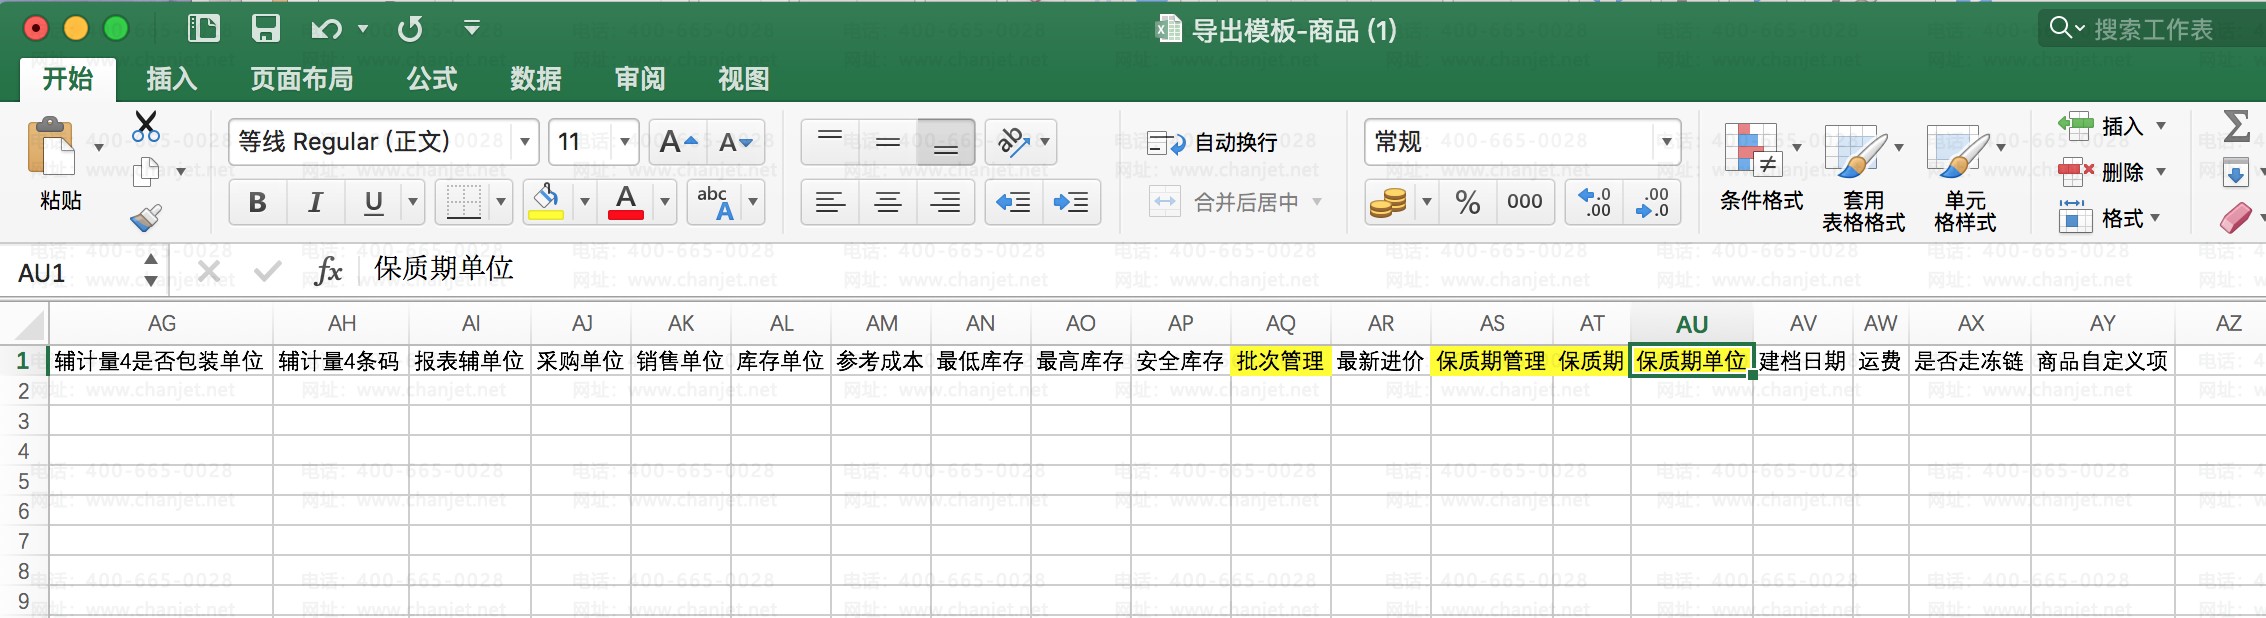The width and height of the screenshot is (2266, 618).
Task: Click the Copy icon
Action: [x=146, y=172]
